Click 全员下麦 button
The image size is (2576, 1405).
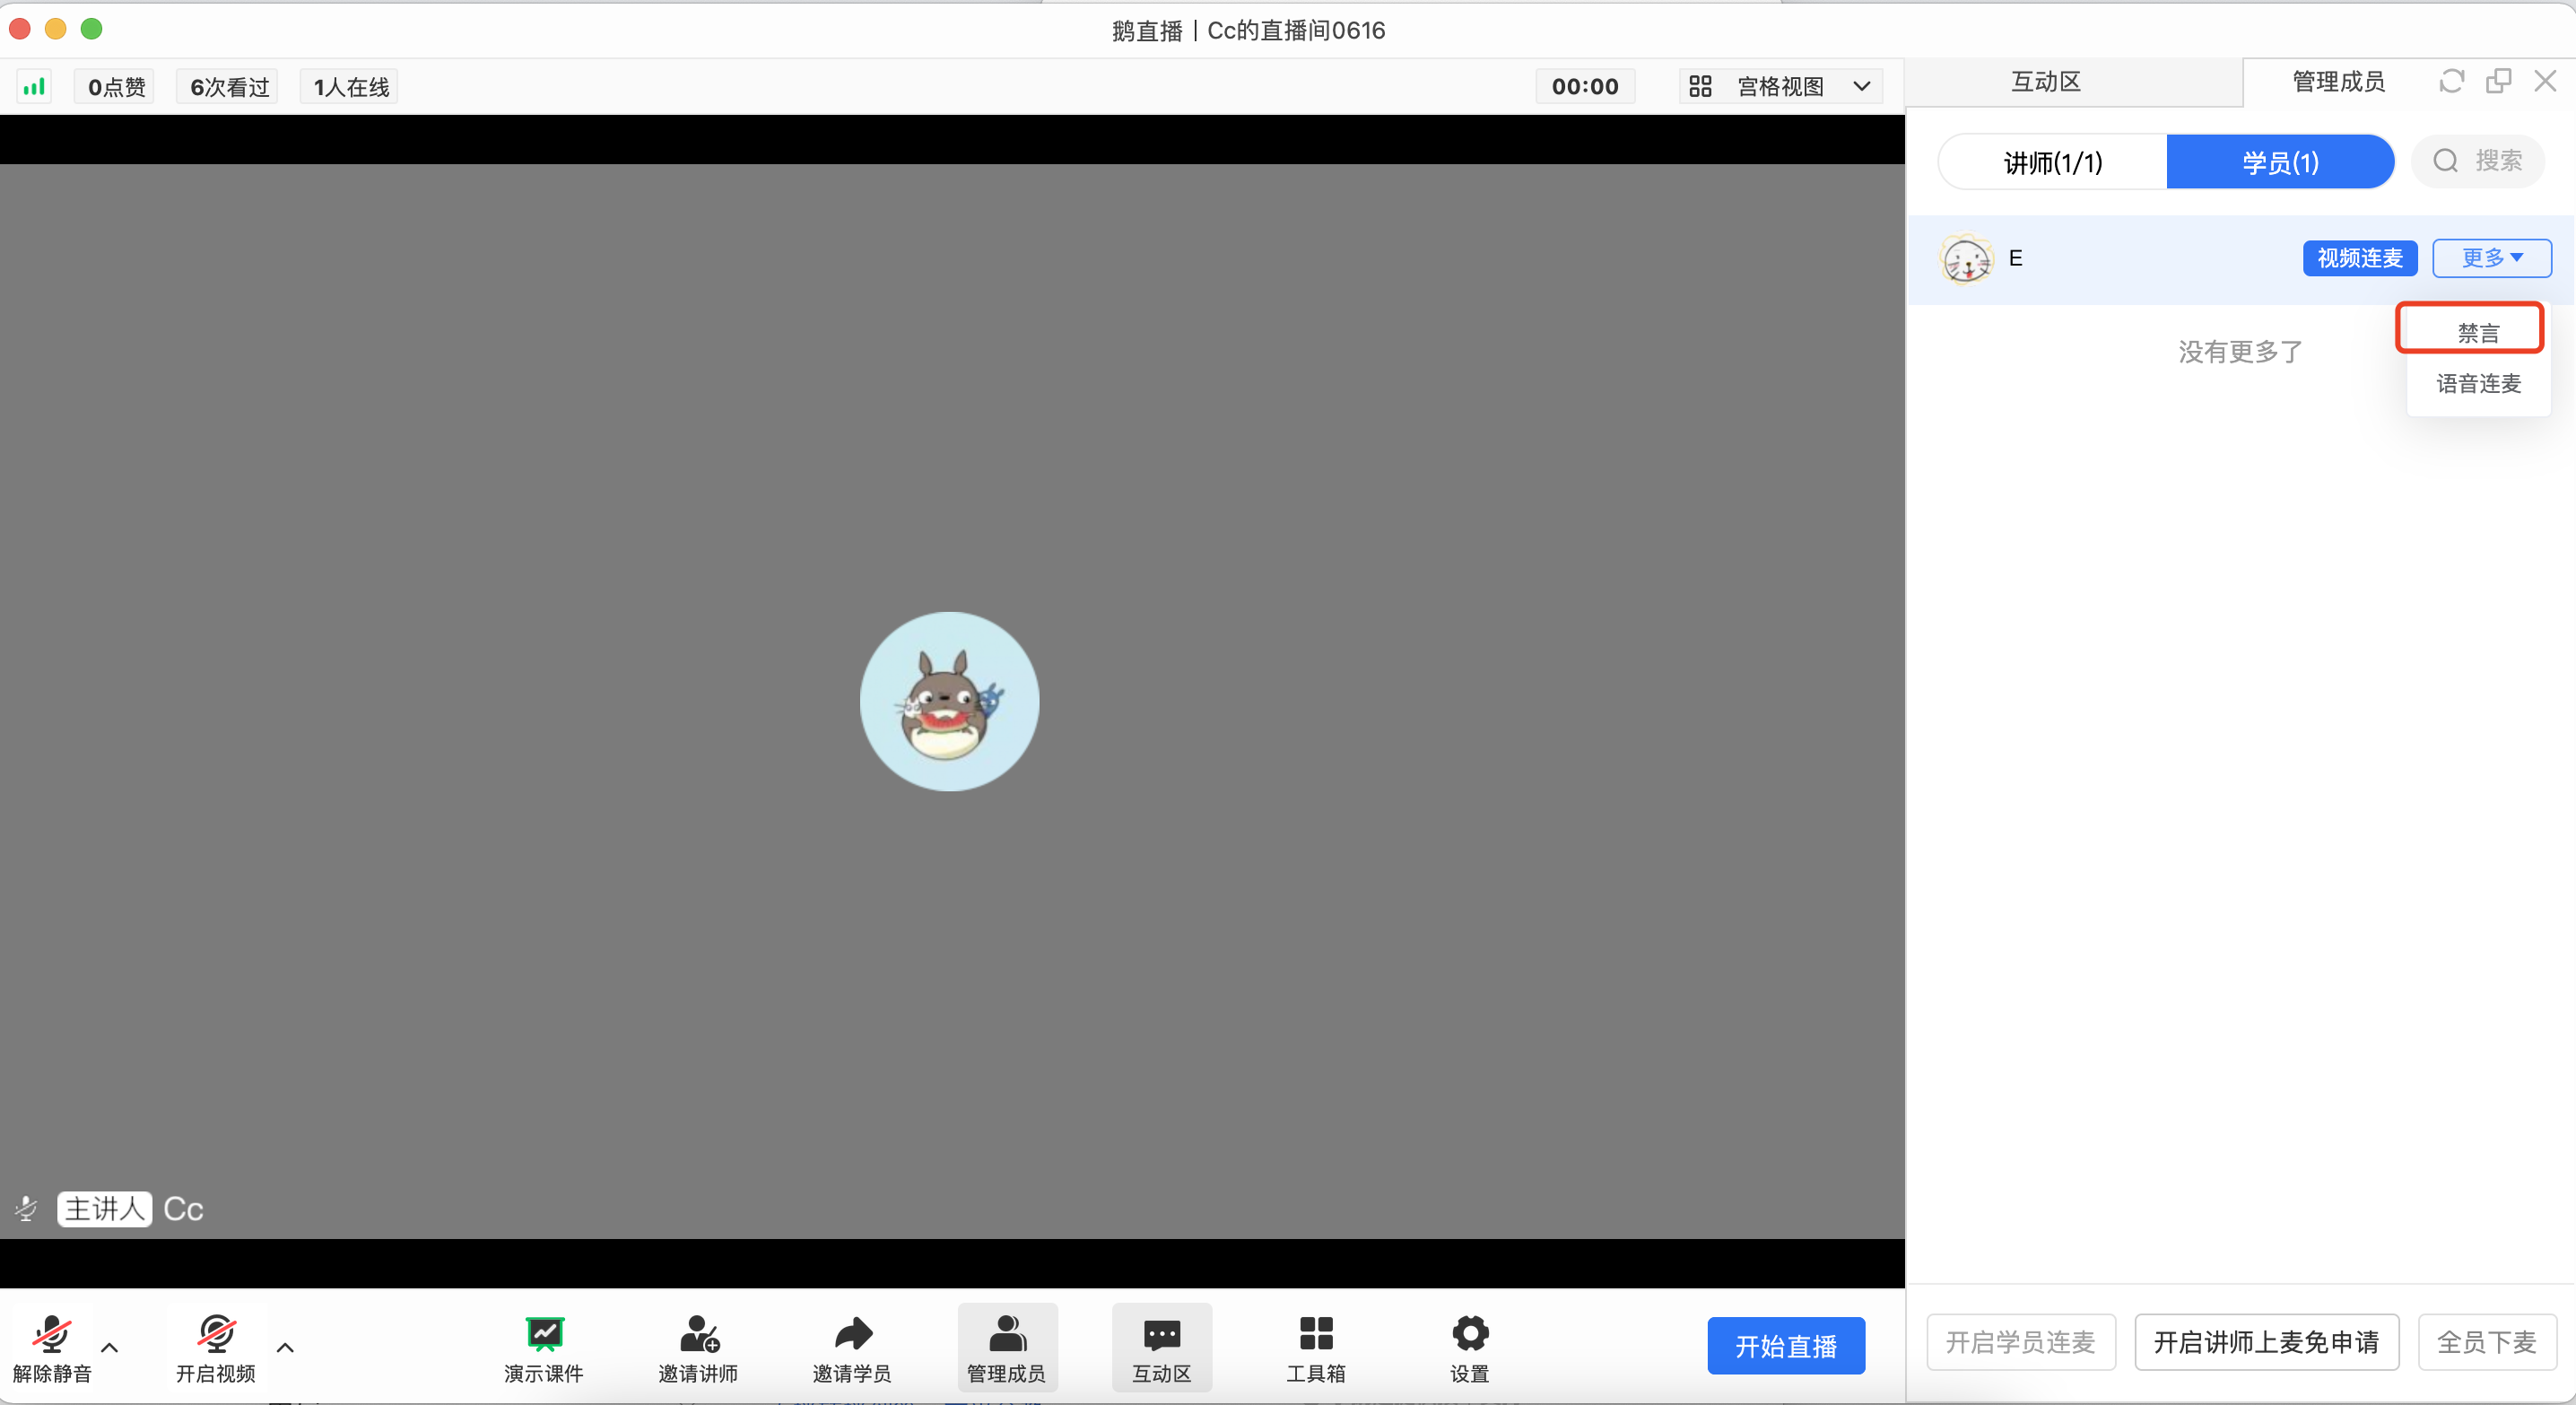click(2487, 1342)
